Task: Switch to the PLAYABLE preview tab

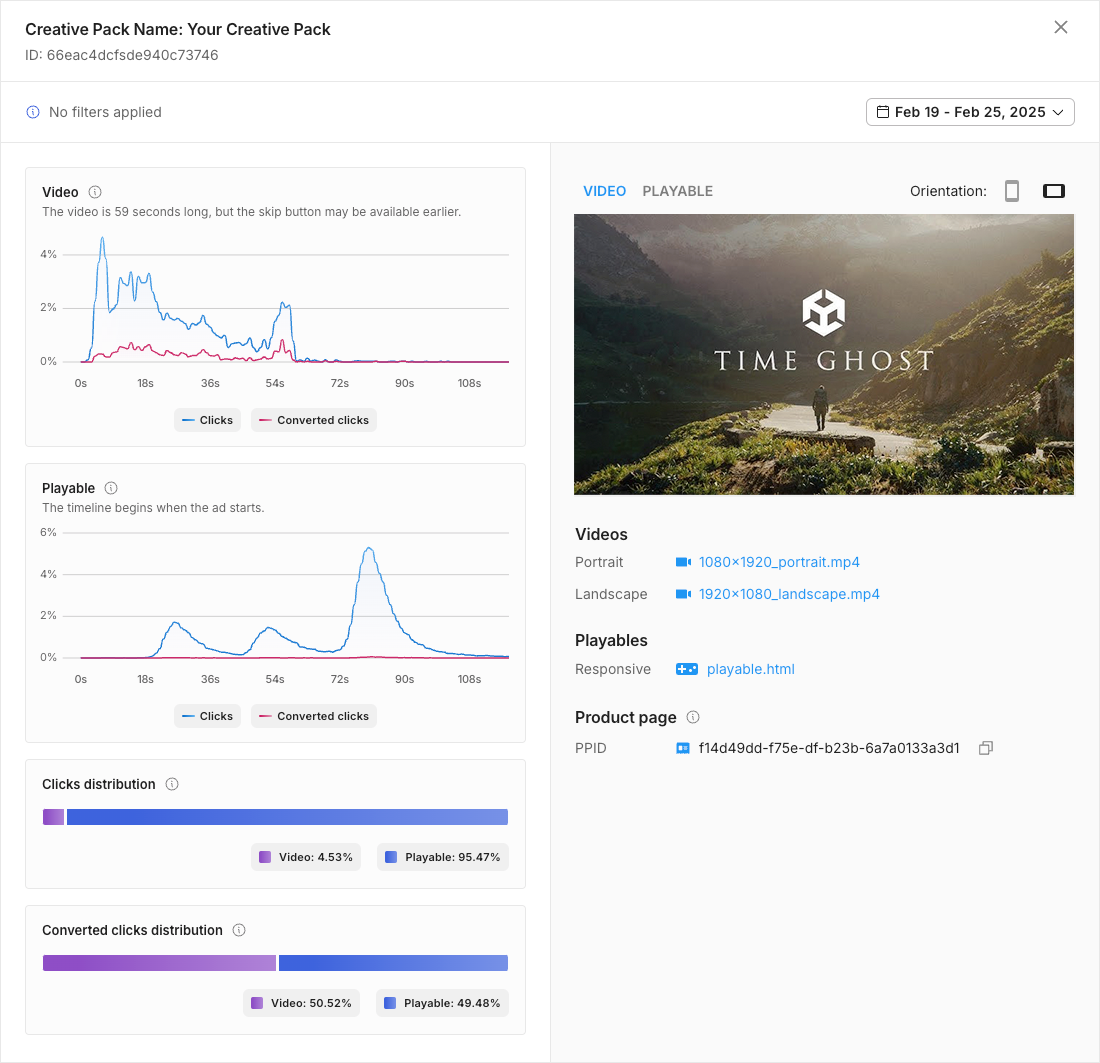Action: coord(677,191)
